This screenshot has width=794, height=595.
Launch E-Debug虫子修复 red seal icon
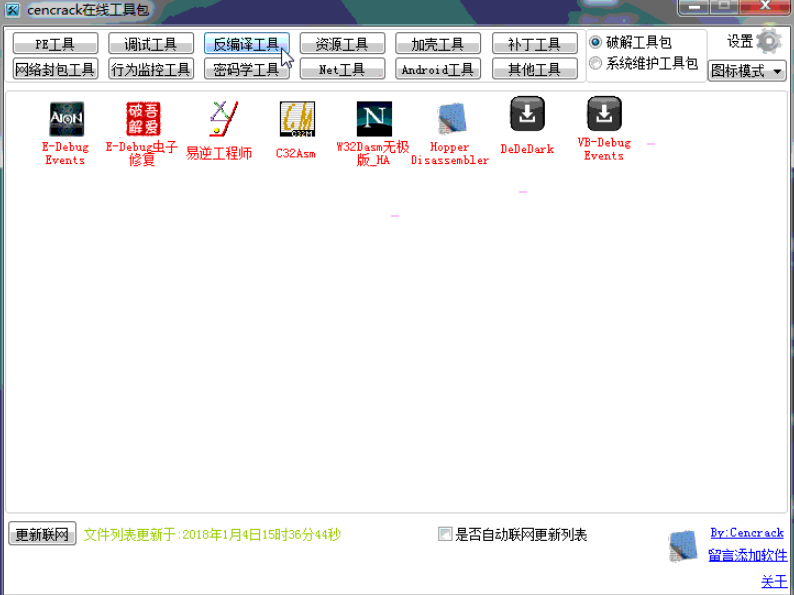click(x=143, y=119)
